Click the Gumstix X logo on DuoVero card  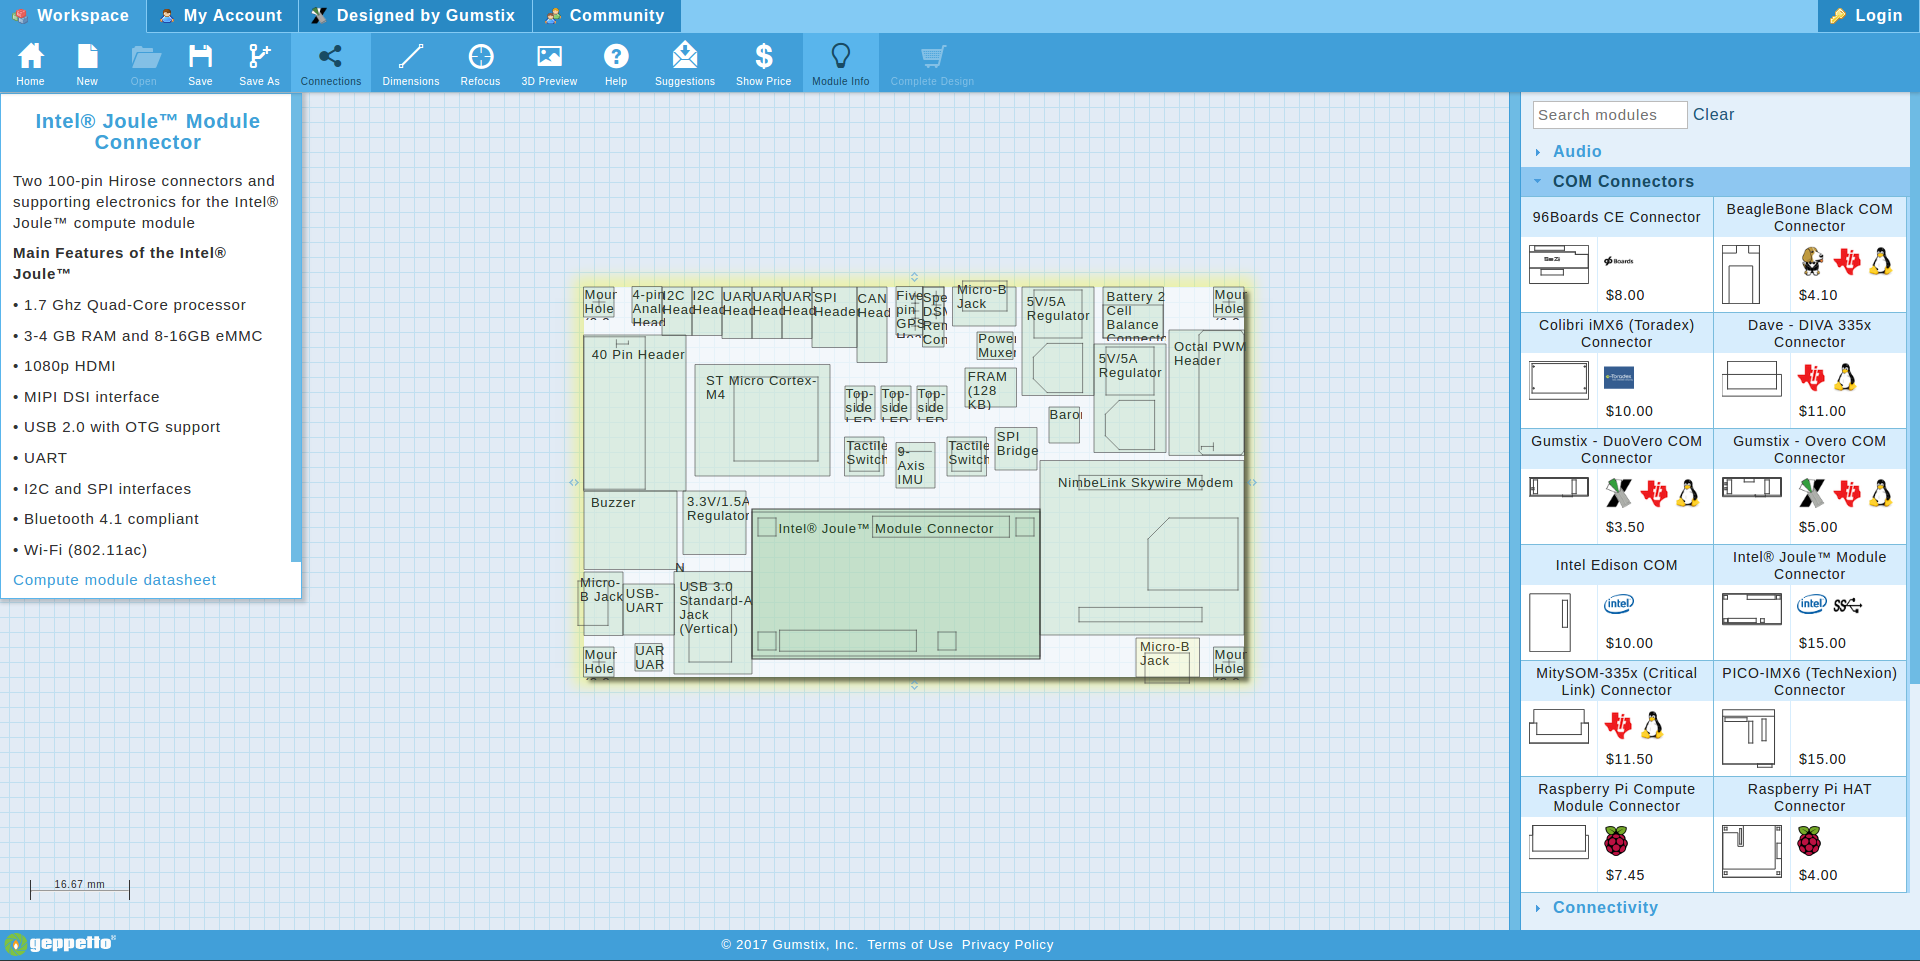1619,493
